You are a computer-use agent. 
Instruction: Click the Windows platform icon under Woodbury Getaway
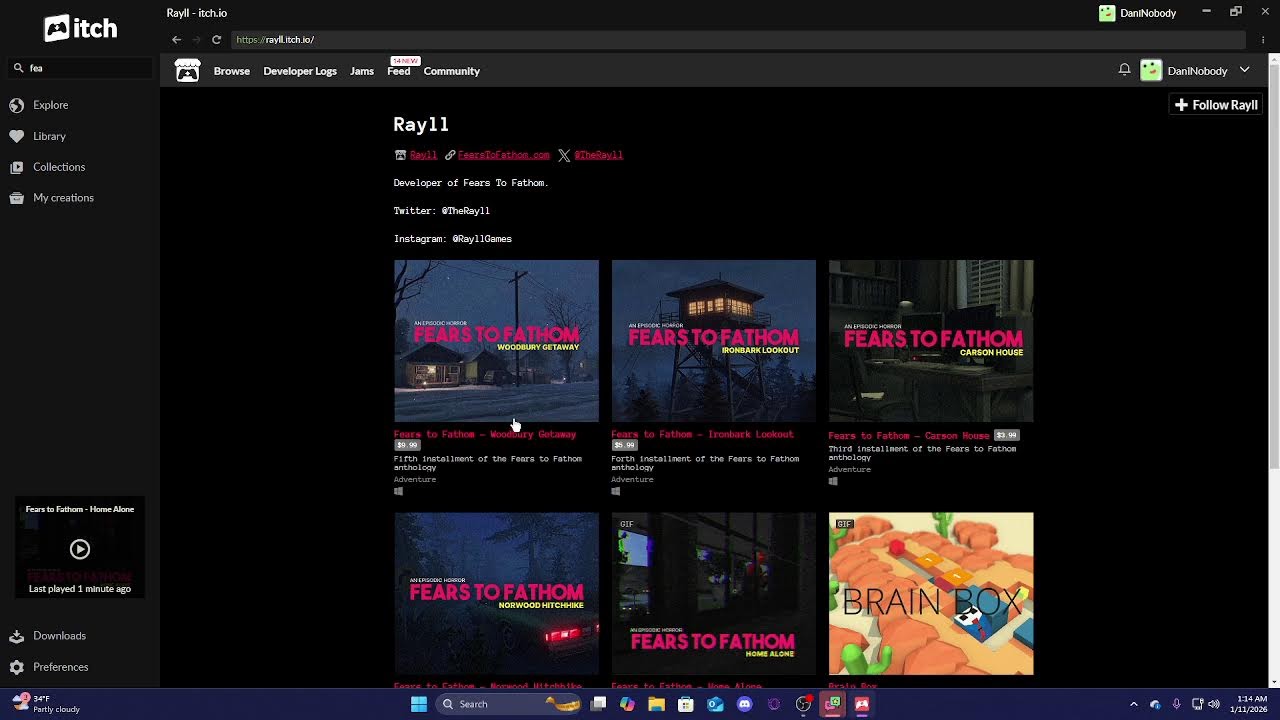[x=398, y=491]
